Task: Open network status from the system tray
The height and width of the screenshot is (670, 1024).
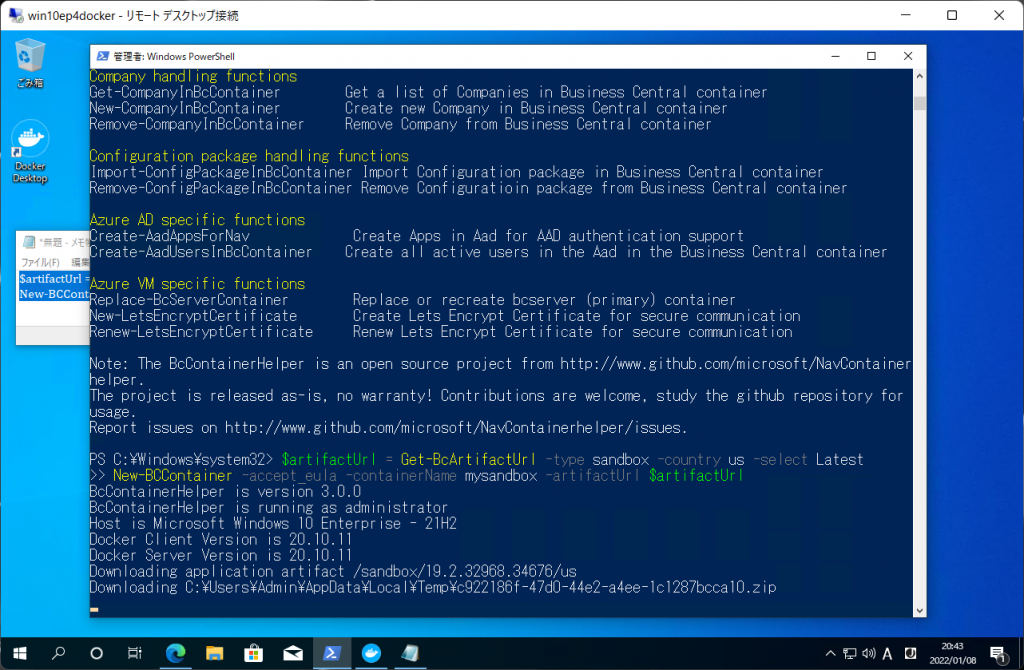Action: pyautogui.click(x=850, y=653)
